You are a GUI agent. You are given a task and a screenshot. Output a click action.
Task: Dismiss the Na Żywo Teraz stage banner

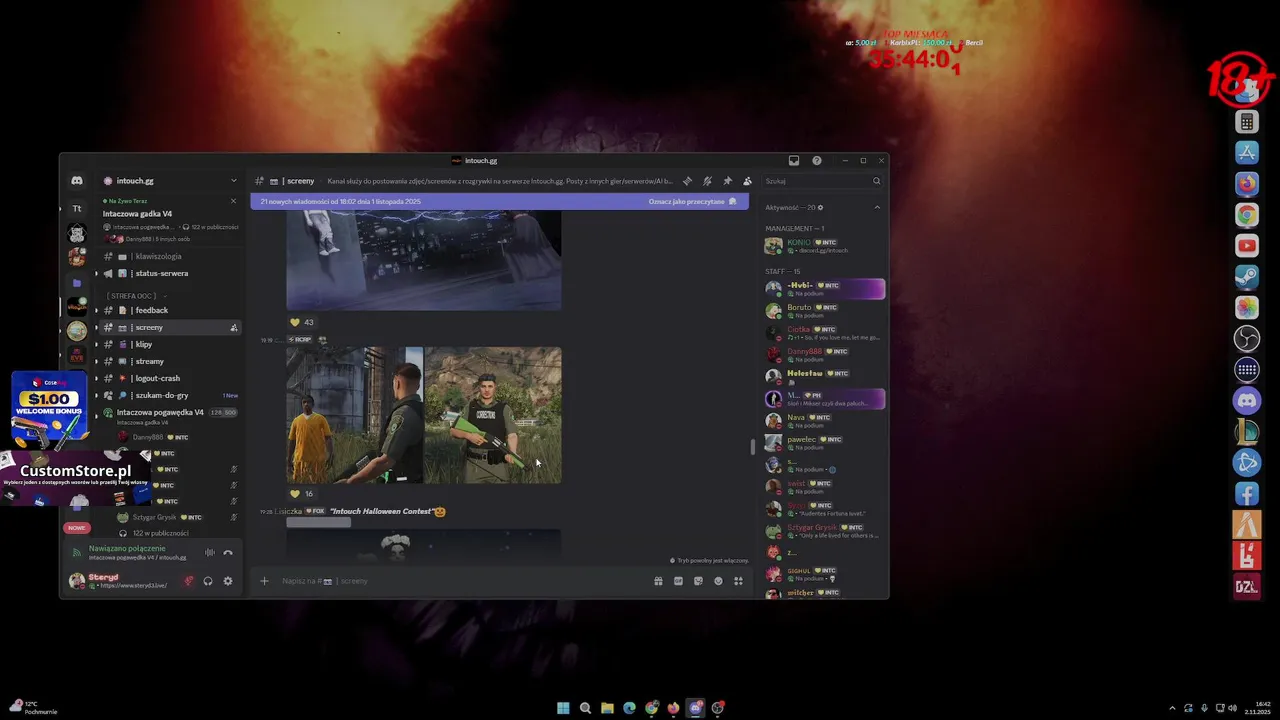pyautogui.click(x=233, y=201)
